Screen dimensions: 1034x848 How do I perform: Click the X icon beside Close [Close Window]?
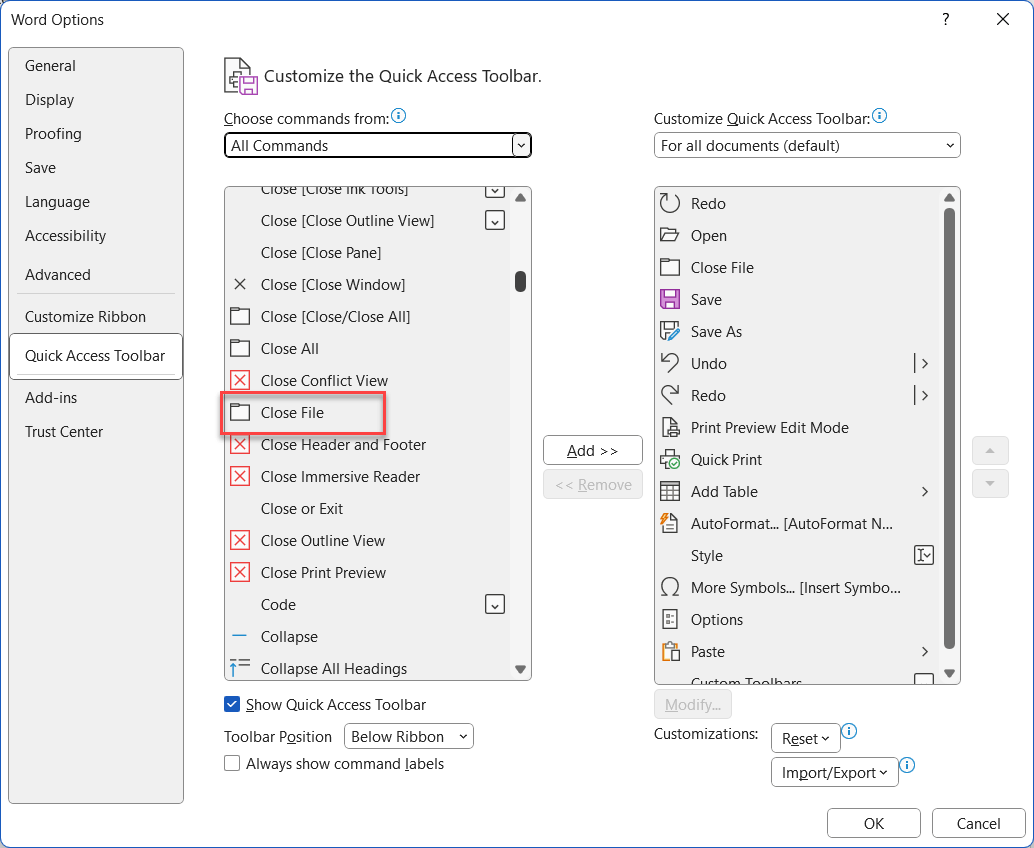pos(240,284)
